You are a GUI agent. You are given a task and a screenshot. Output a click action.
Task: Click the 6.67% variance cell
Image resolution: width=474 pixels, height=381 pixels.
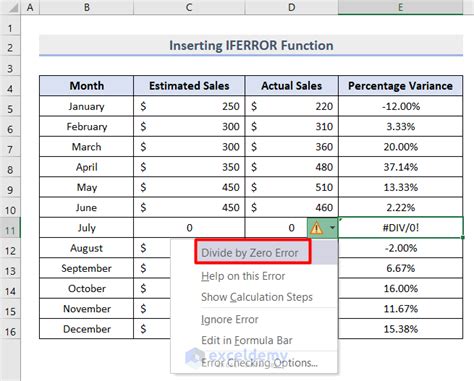pos(401,268)
